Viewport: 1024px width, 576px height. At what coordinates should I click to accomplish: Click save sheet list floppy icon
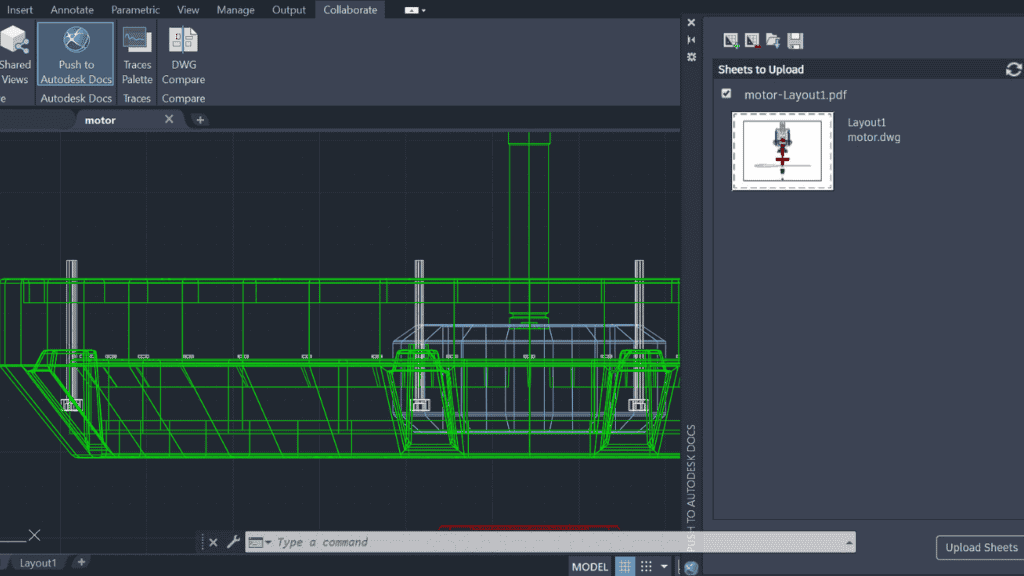click(x=795, y=40)
